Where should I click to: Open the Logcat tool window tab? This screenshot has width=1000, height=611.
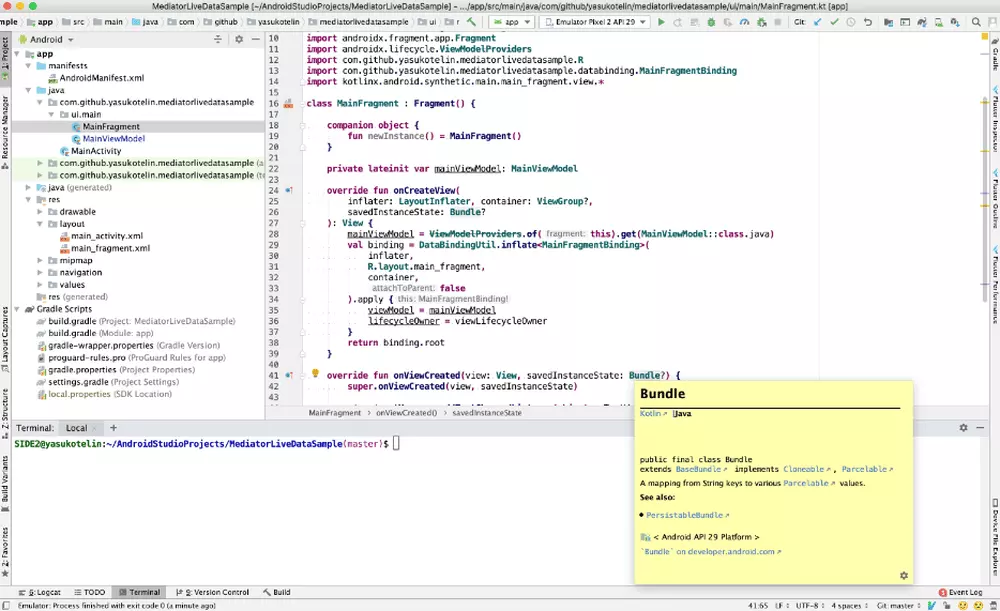coord(40,592)
